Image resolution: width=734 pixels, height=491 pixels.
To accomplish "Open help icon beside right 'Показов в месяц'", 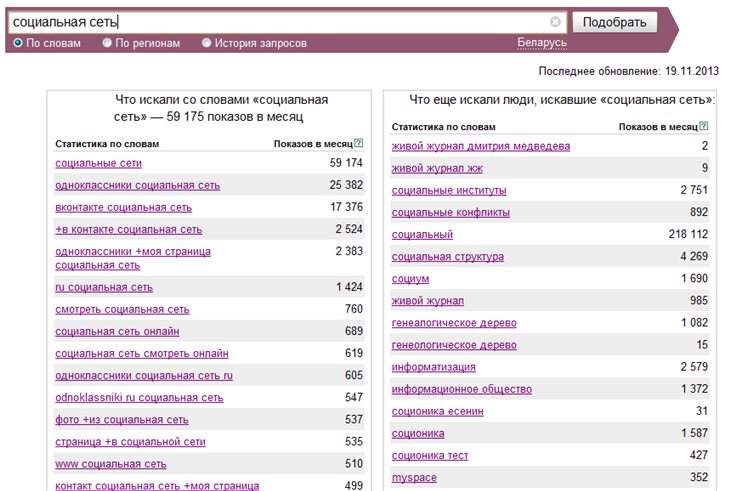I will click(x=704, y=126).
